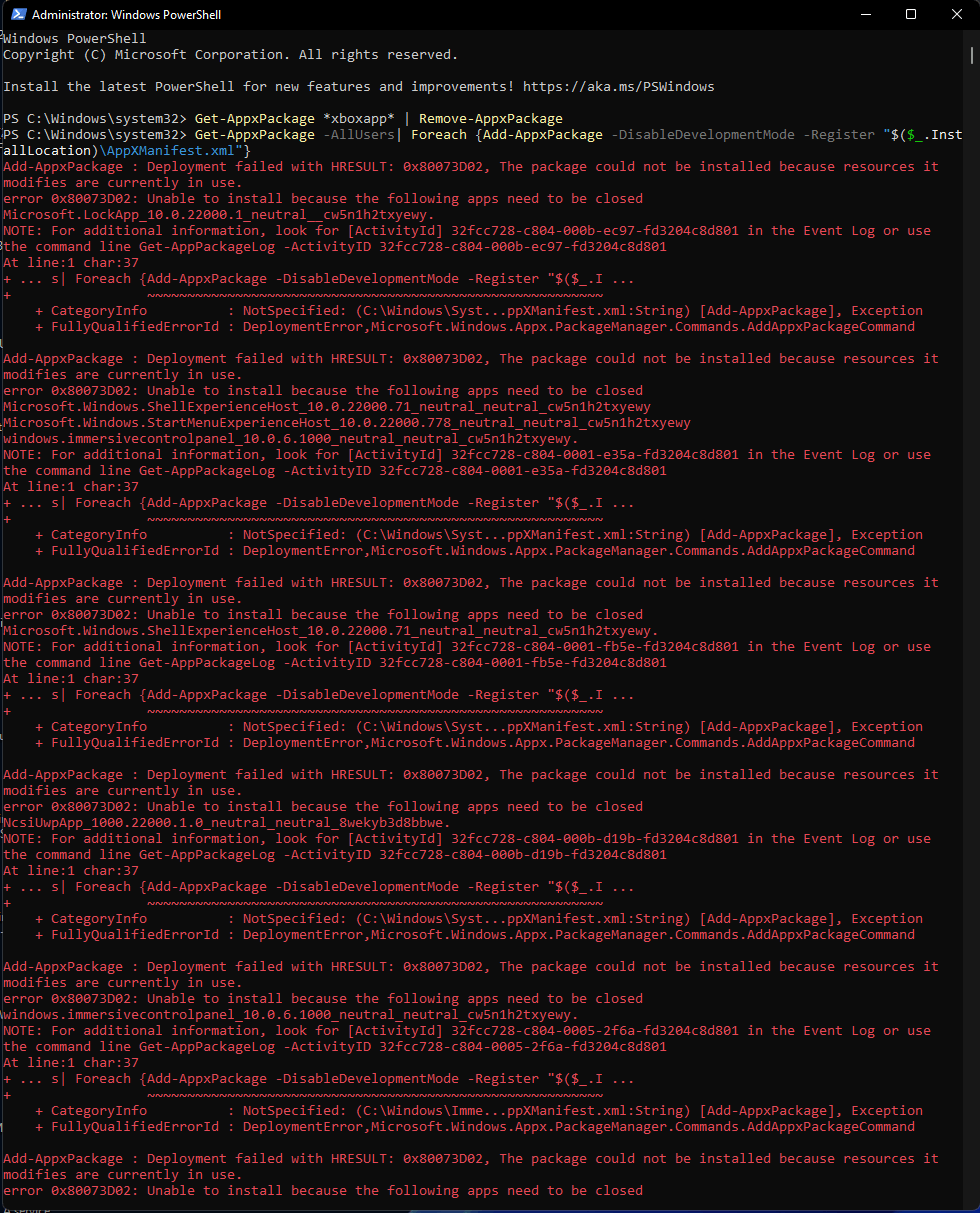980x1213 pixels.
Task: Click the "Install the latest PowerShell" message
Action: 359,86
